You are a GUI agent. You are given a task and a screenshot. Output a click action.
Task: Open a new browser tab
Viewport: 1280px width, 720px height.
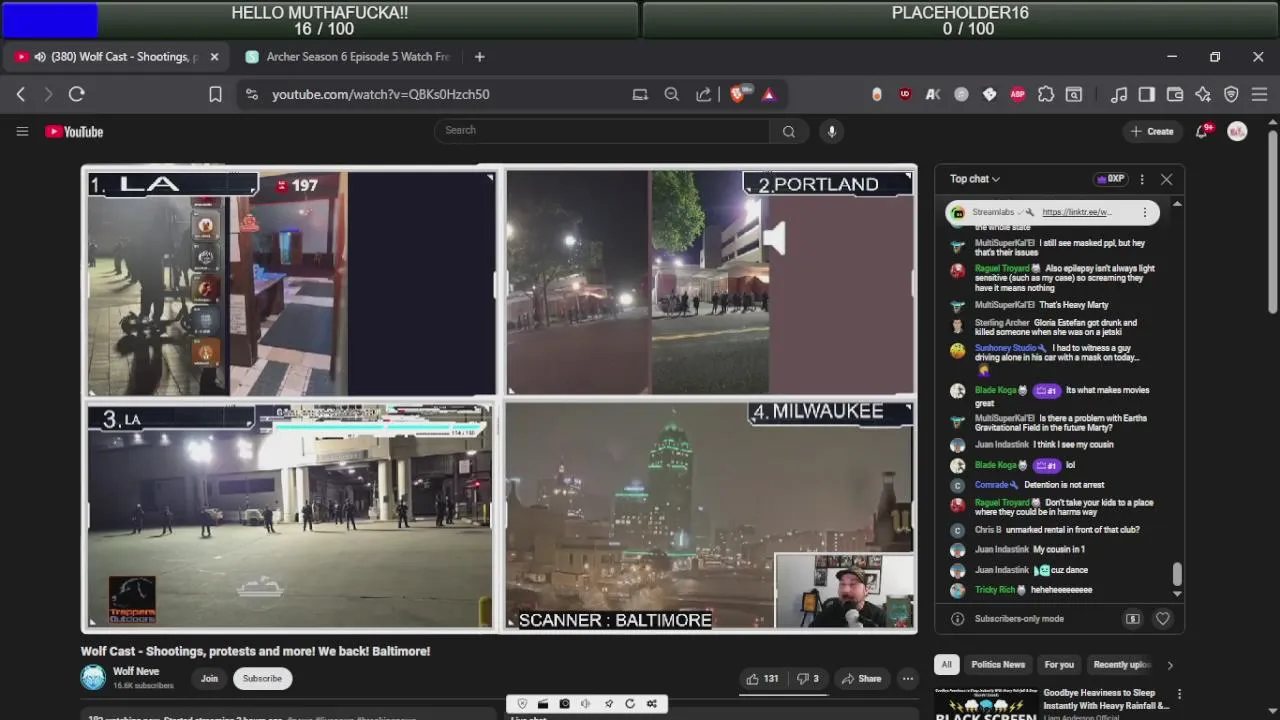[479, 57]
